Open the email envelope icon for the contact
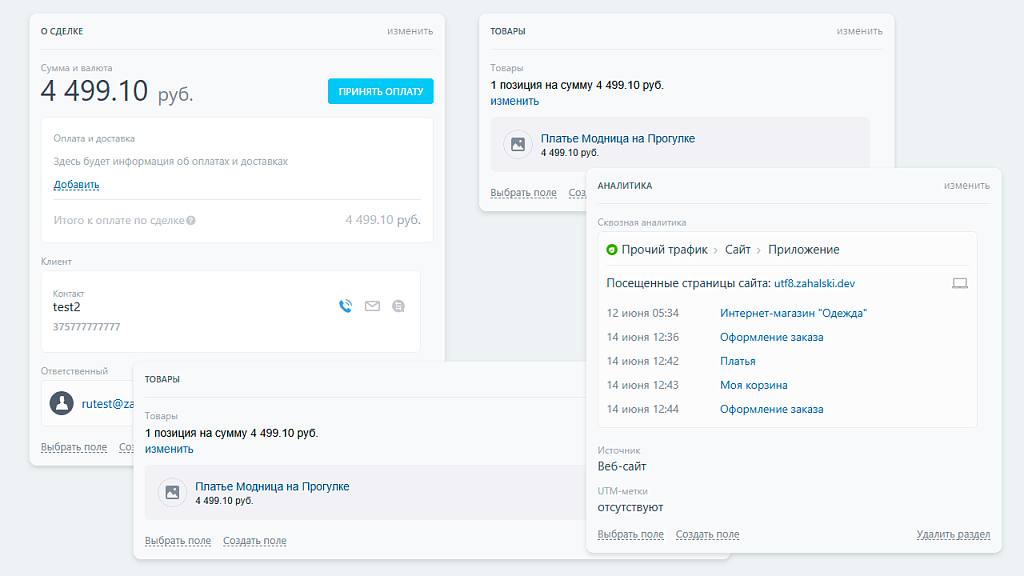This screenshot has height=576, width=1024. (372, 307)
